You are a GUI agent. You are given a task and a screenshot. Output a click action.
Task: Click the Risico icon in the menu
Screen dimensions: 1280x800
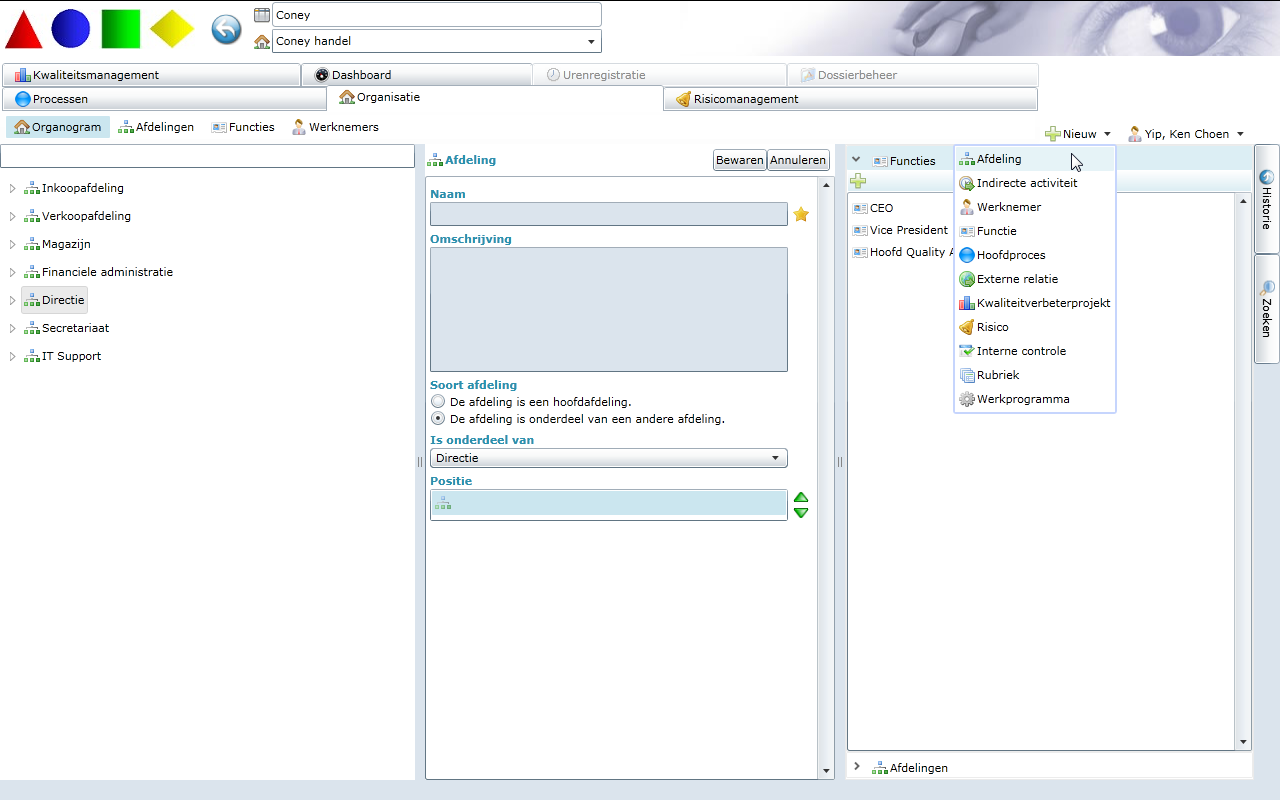967,327
